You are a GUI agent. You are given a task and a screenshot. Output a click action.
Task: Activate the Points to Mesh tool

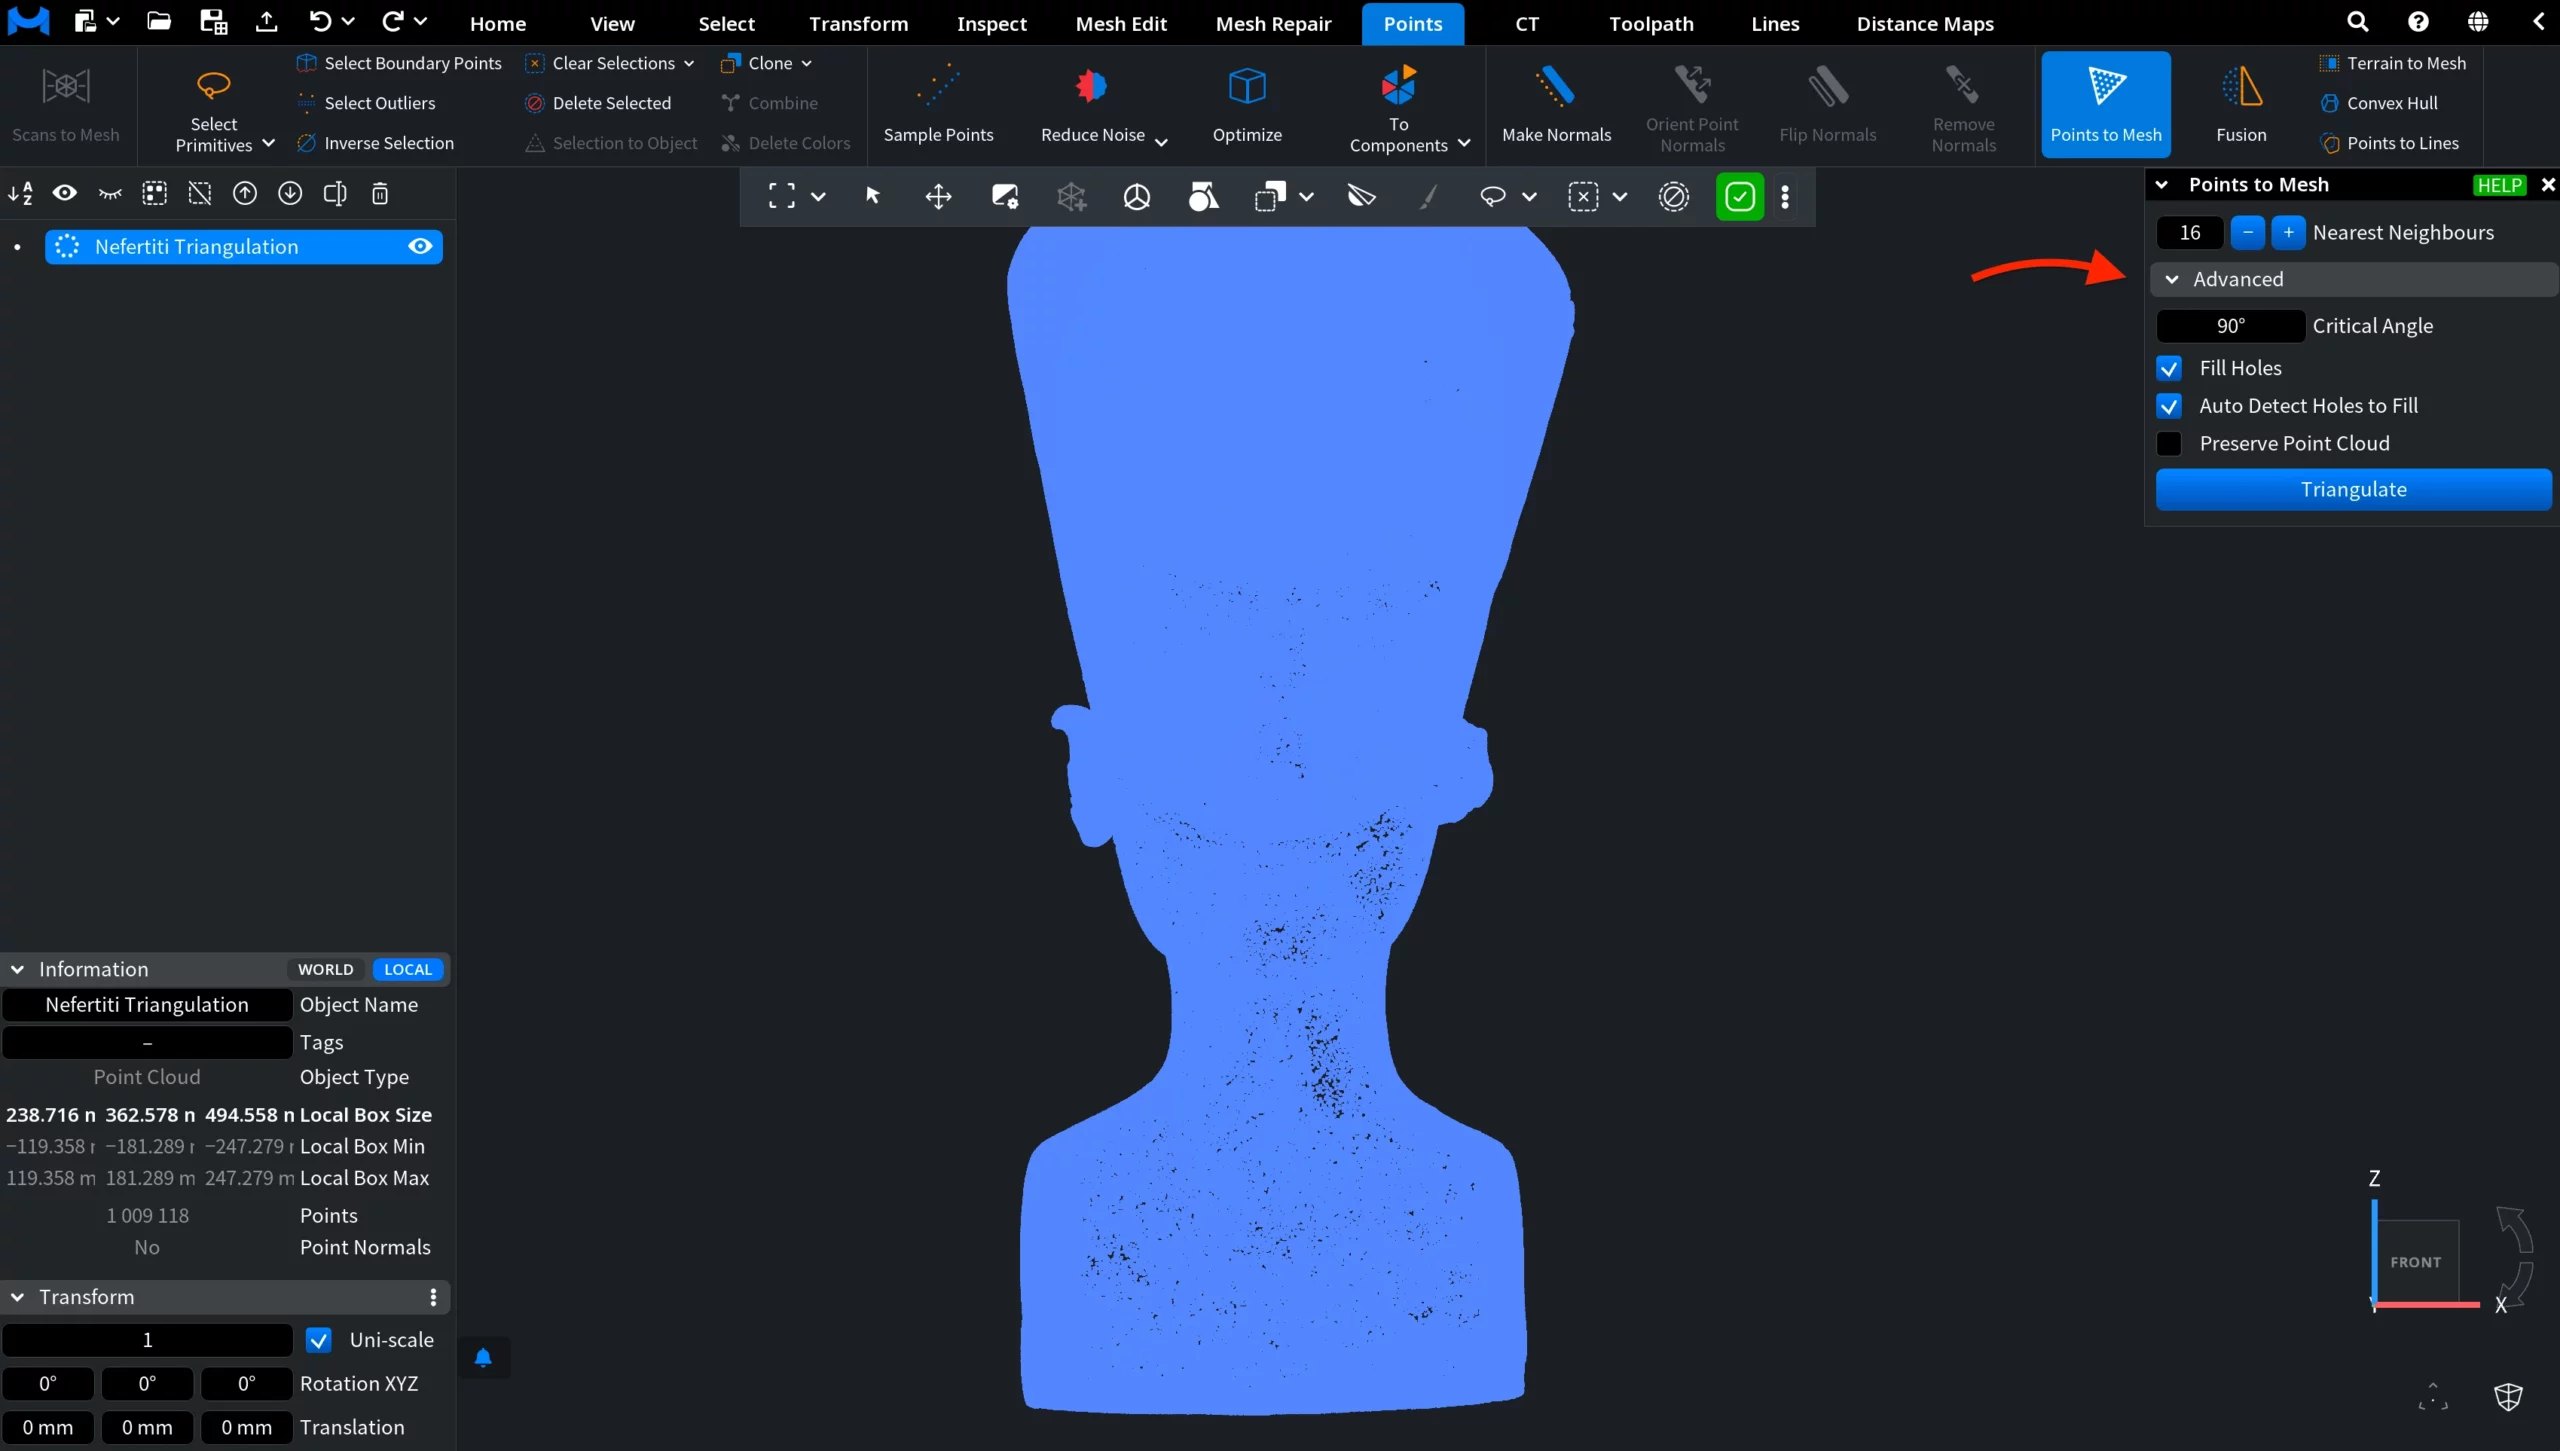click(x=2105, y=104)
